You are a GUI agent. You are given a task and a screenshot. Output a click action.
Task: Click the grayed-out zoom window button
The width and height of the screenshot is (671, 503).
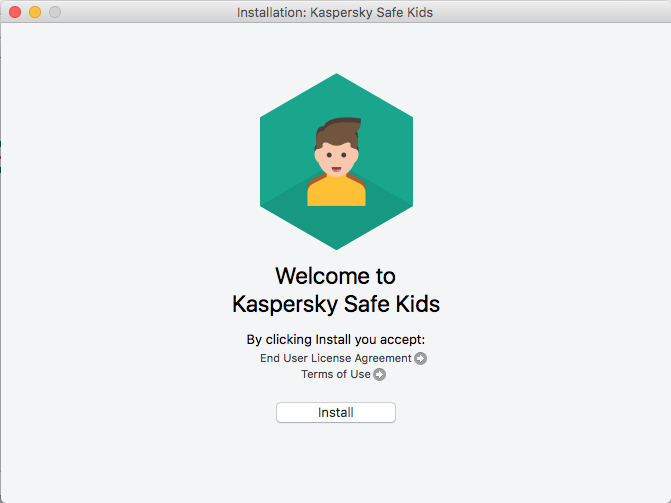[55, 12]
